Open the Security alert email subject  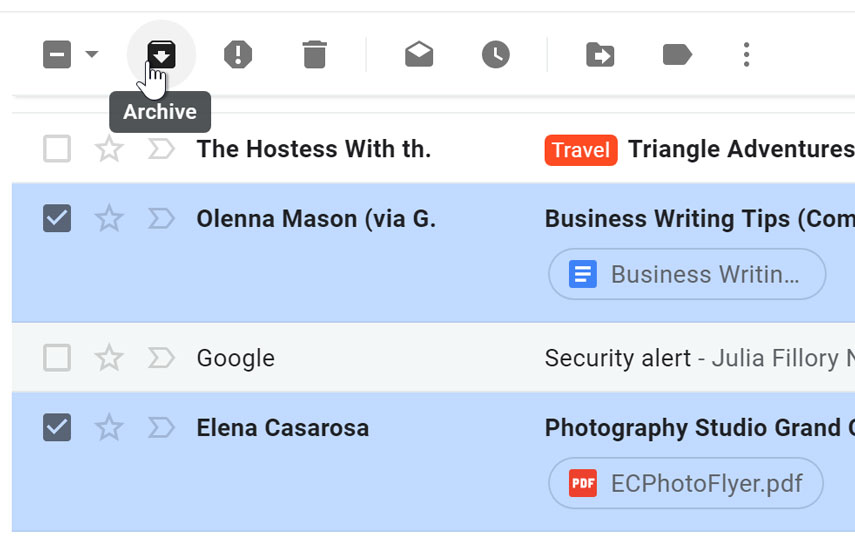click(x=618, y=358)
